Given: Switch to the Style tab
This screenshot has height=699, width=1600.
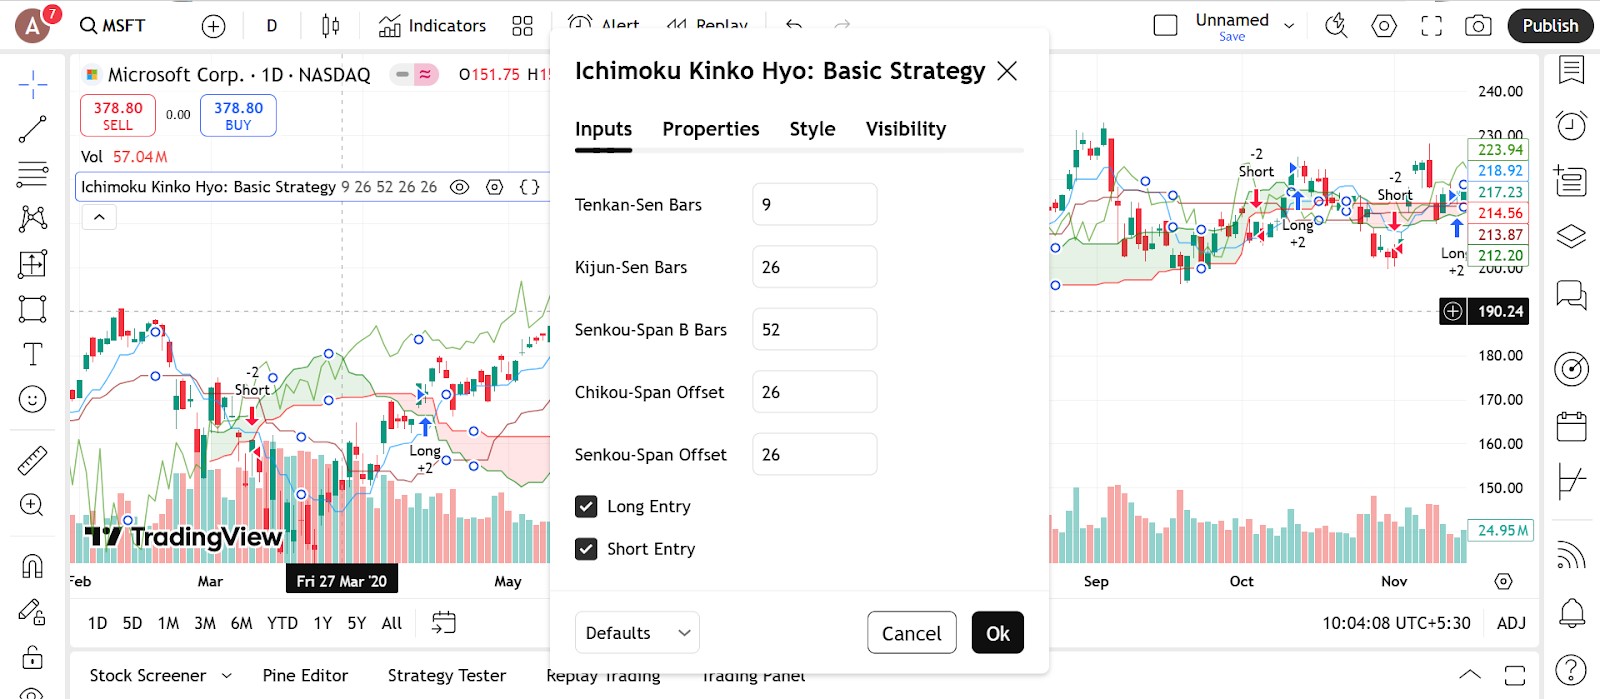Looking at the screenshot, I should click(812, 129).
